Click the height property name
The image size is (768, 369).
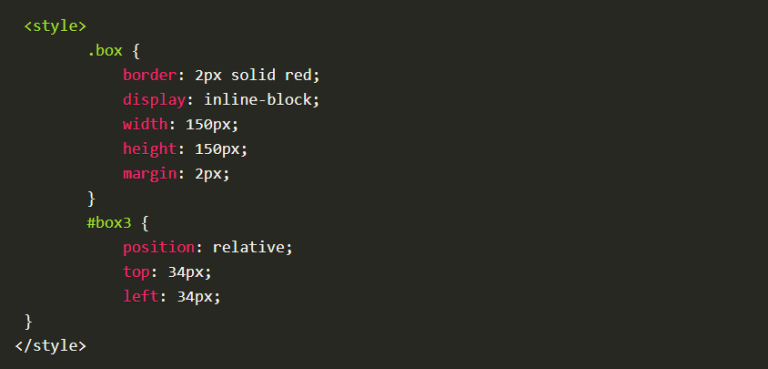click(x=149, y=149)
